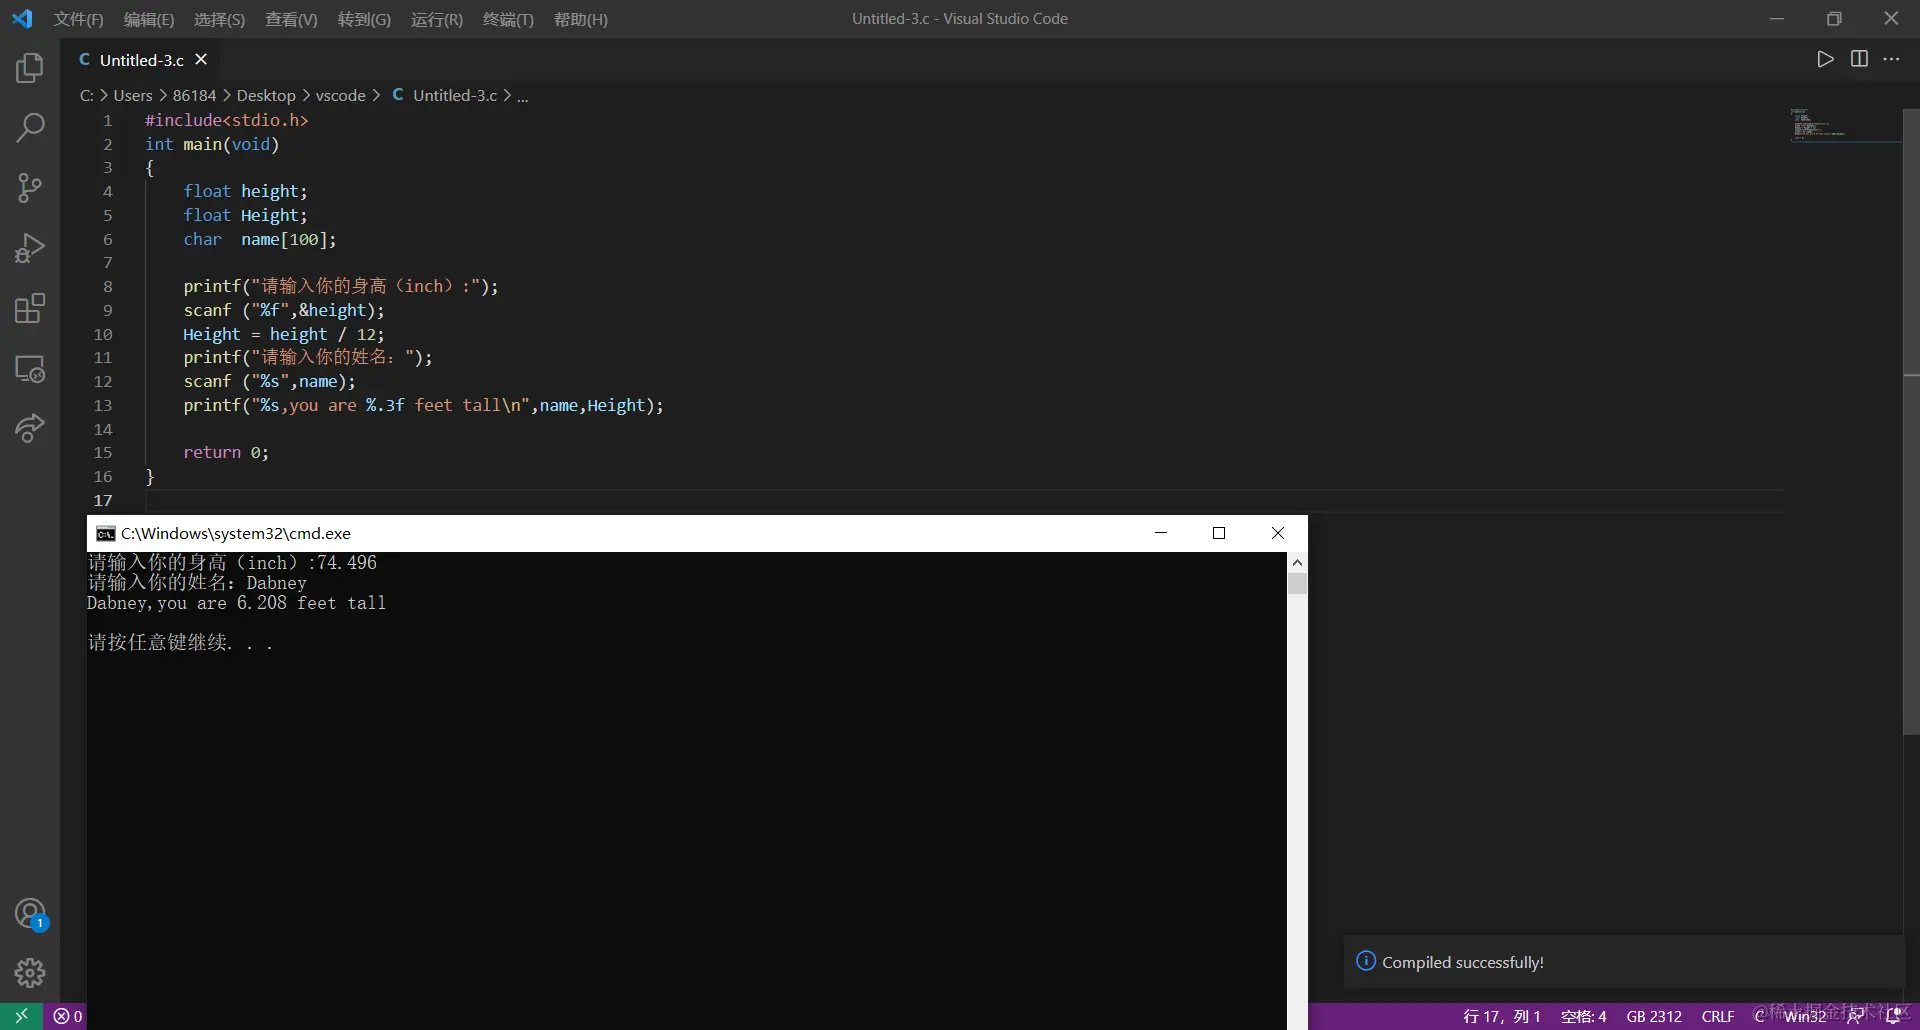Screen dimensions: 1920x1030
Task: Open the Search view in activity bar
Action: pos(30,128)
